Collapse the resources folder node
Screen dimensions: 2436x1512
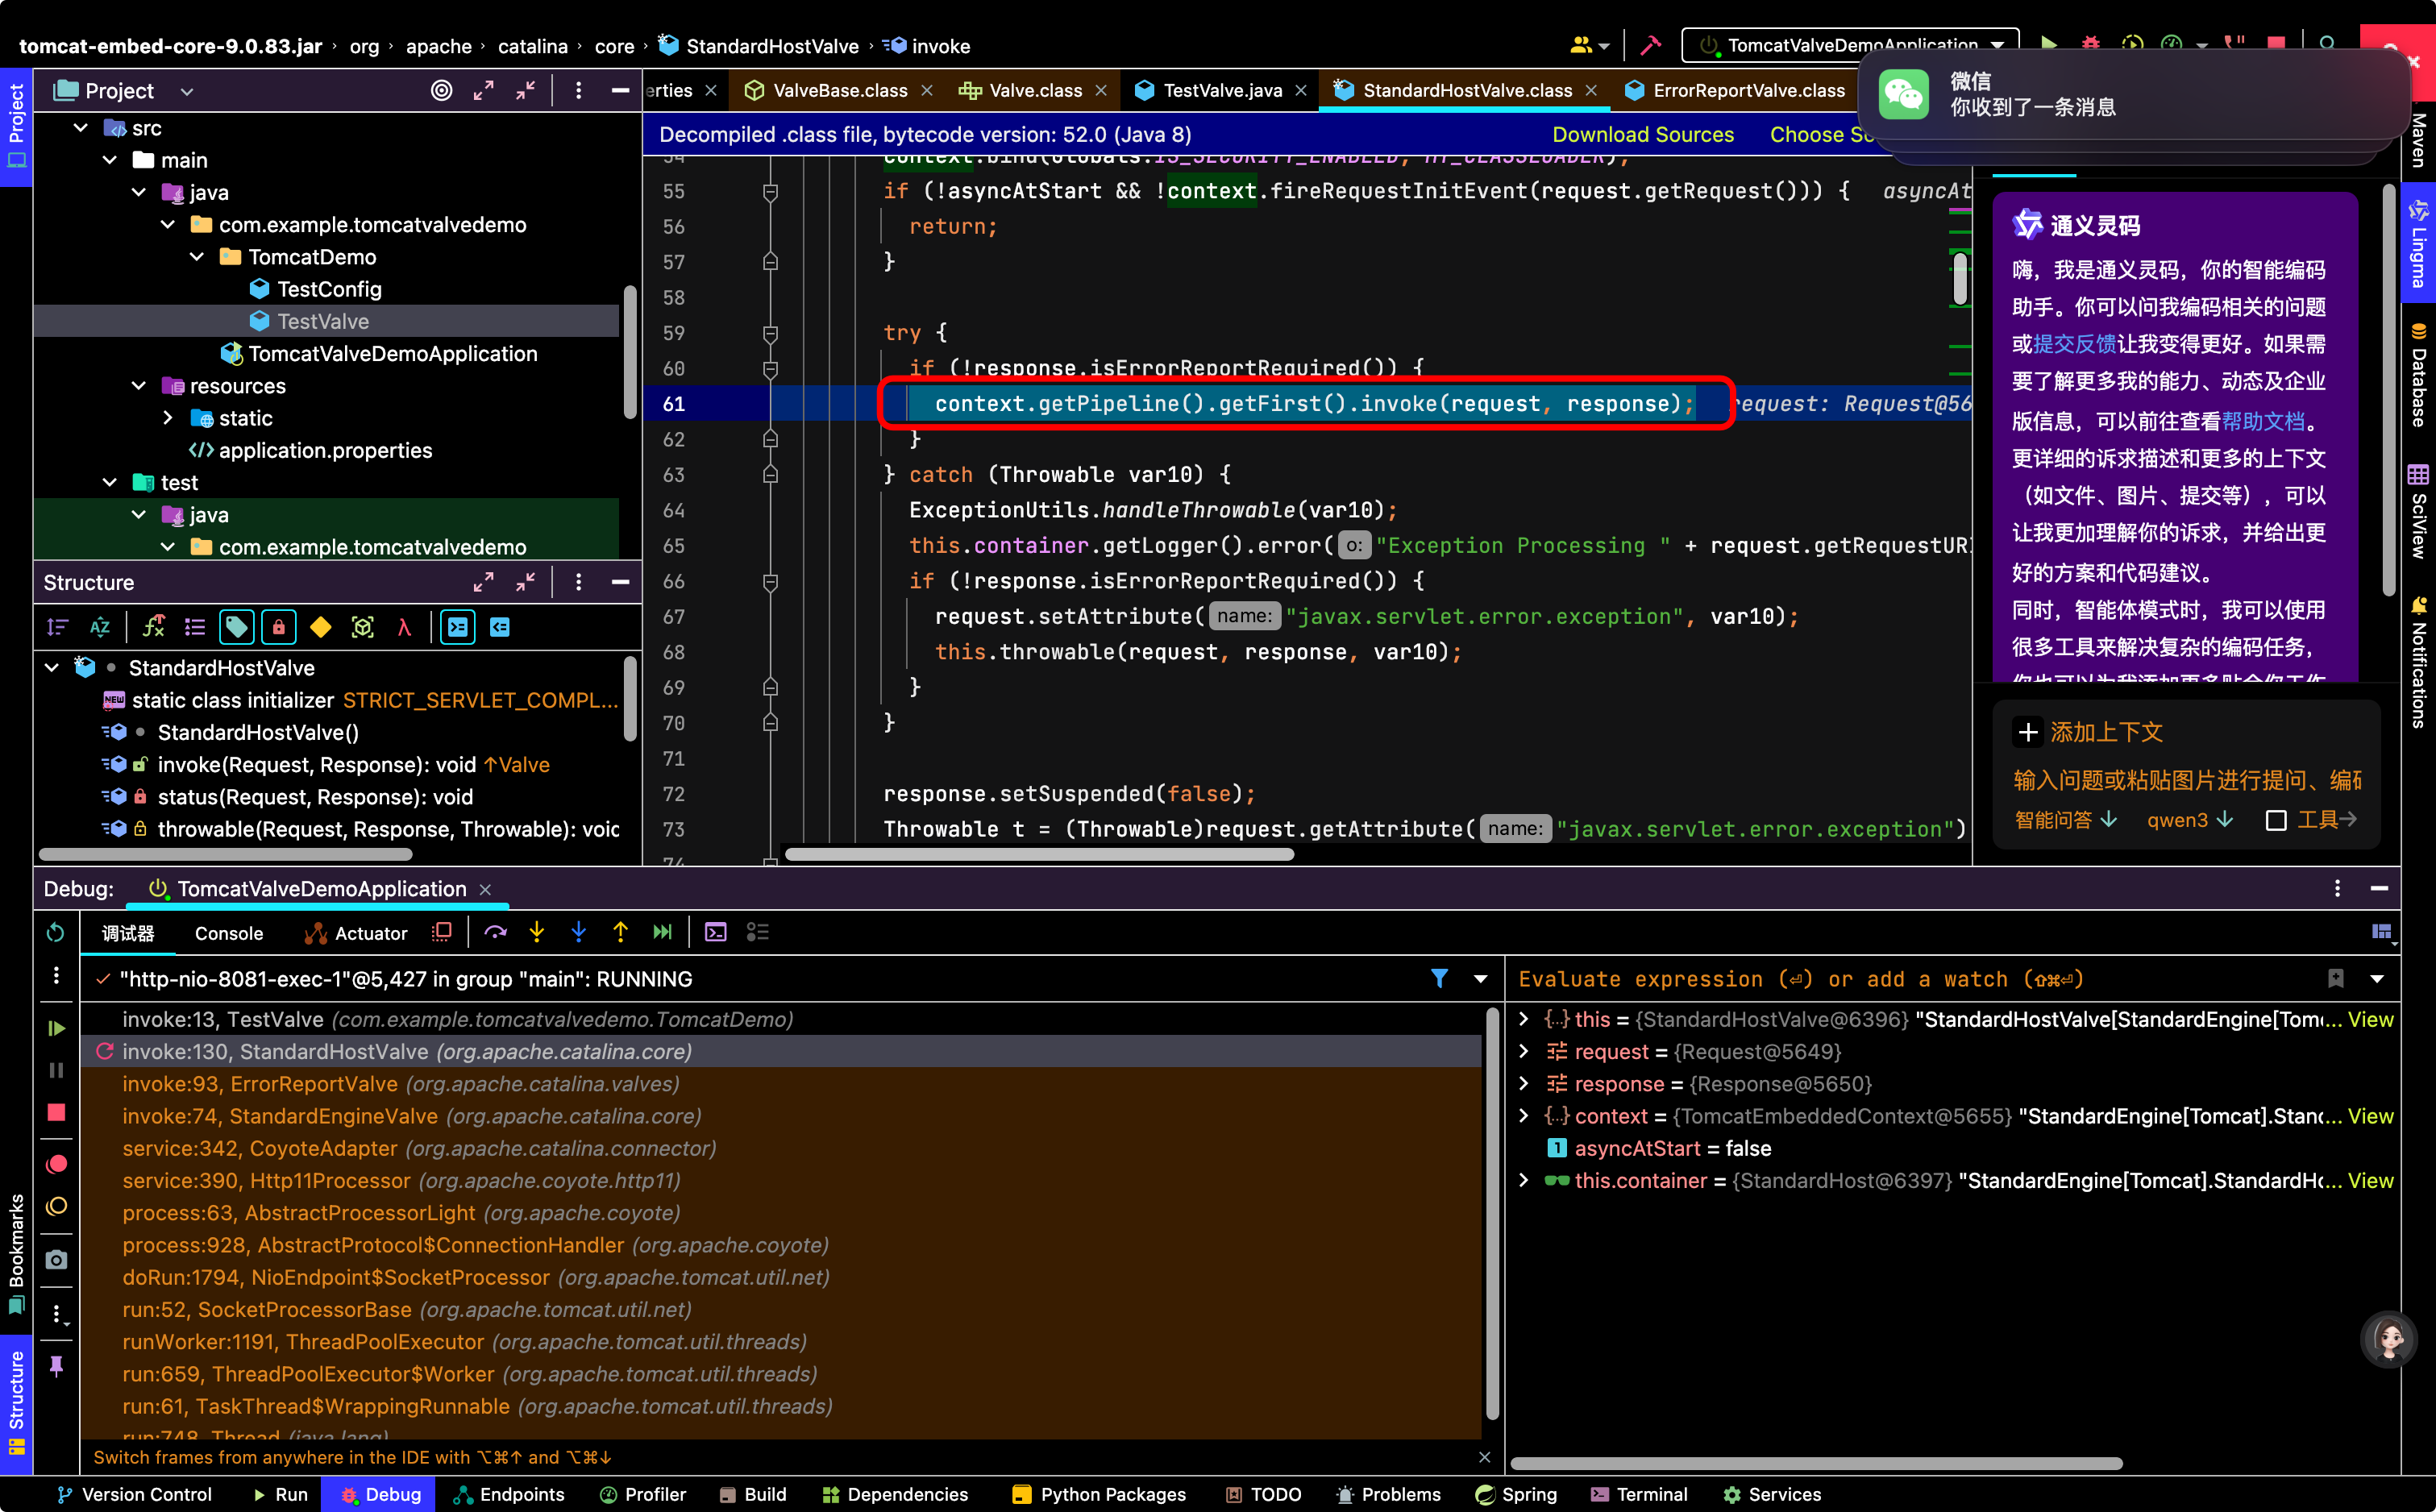[x=139, y=386]
